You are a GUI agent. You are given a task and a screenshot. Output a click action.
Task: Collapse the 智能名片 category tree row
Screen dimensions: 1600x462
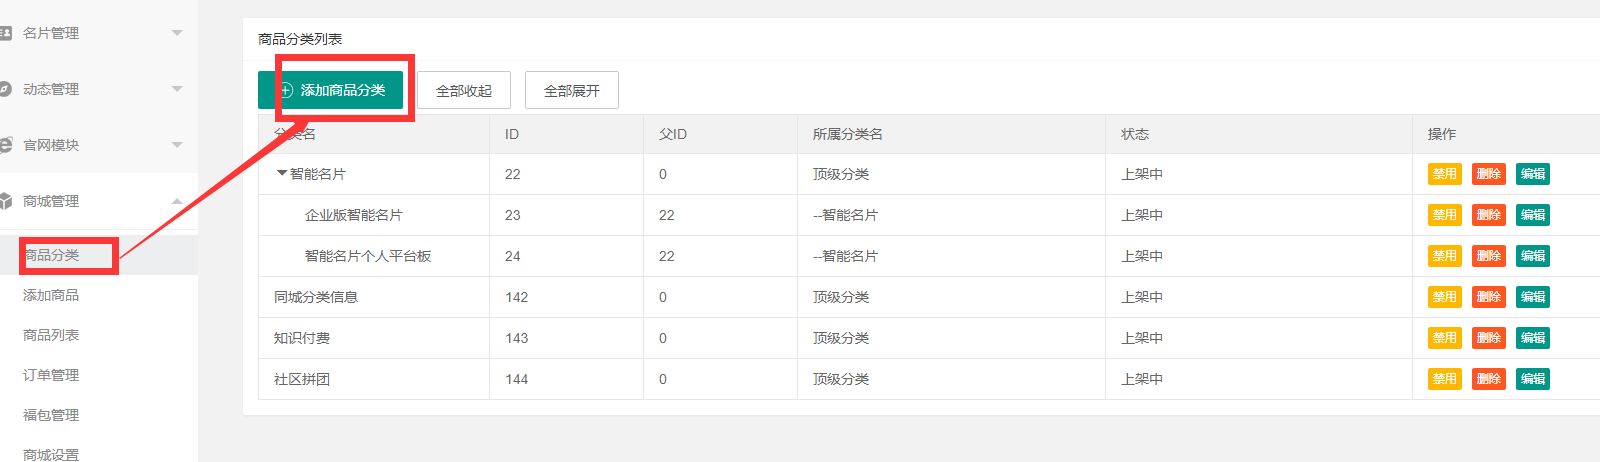point(282,173)
